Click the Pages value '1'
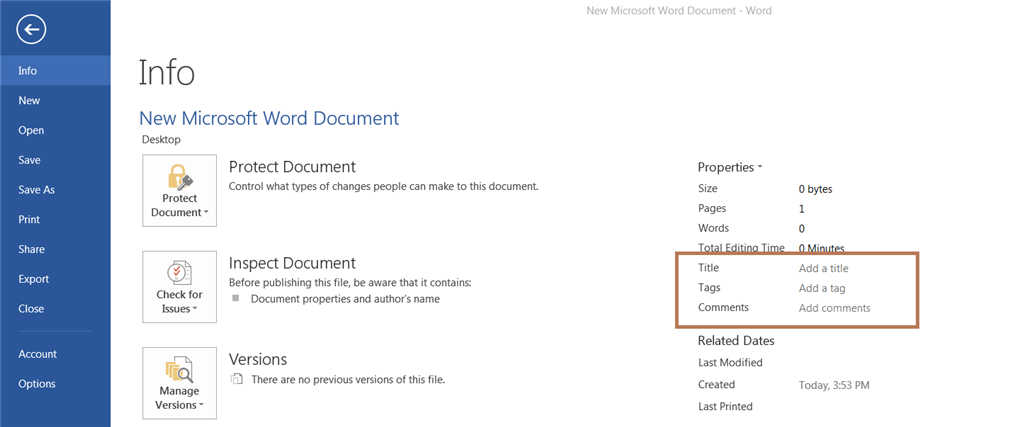The width and height of the screenshot is (1024, 427). [x=801, y=209]
